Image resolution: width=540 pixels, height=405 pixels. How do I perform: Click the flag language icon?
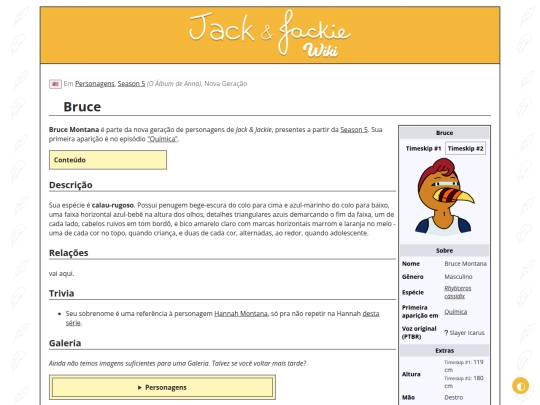(x=55, y=84)
